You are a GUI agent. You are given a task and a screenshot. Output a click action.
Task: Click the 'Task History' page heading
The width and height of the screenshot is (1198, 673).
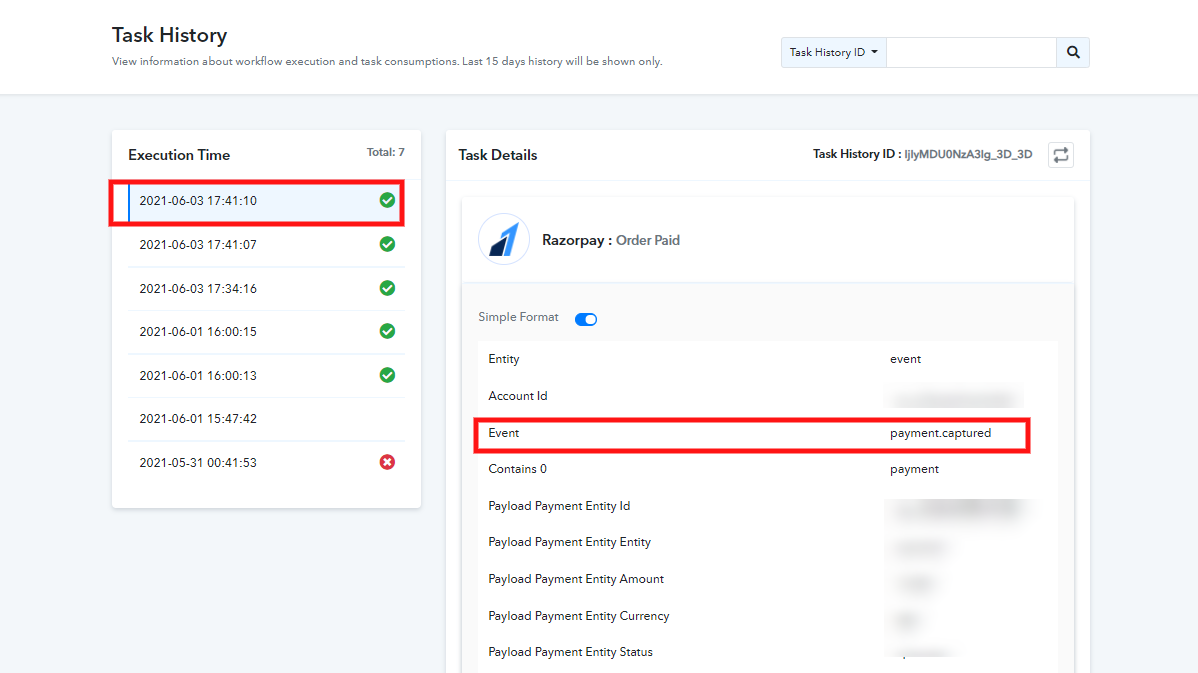(170, 35)
